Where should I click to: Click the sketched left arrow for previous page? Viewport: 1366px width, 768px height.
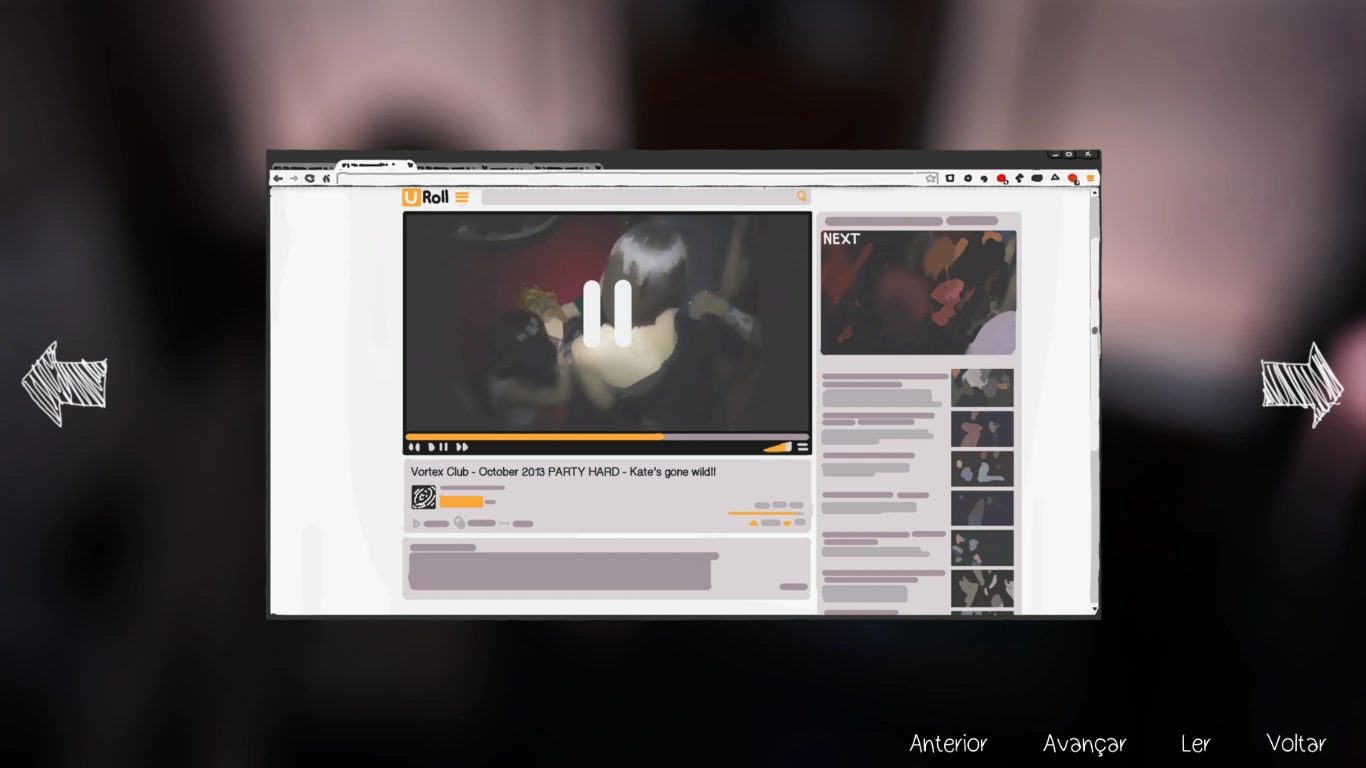(x=64, y=384)
